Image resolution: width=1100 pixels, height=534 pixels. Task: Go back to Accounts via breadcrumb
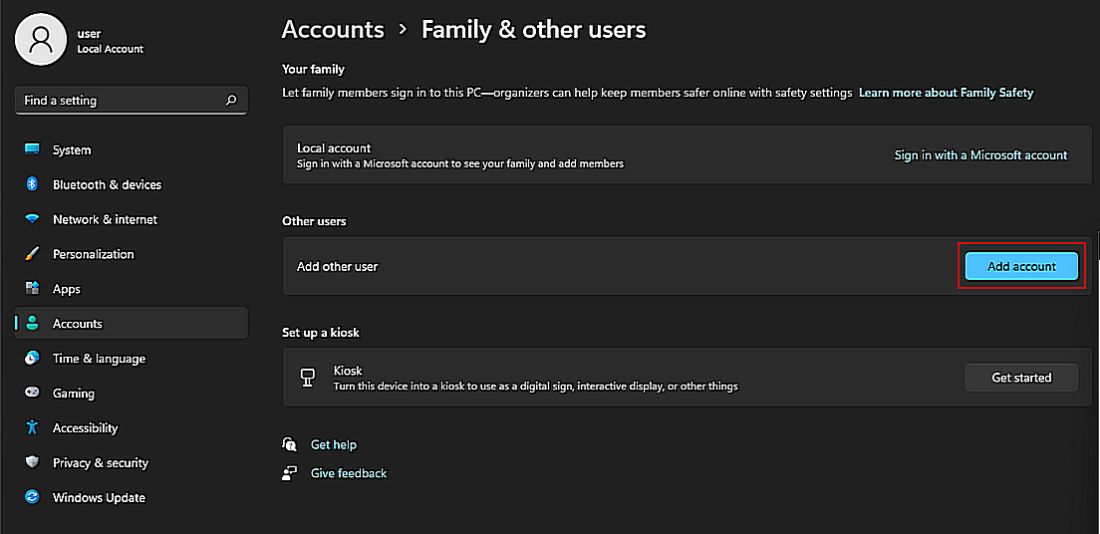point(333,30)
